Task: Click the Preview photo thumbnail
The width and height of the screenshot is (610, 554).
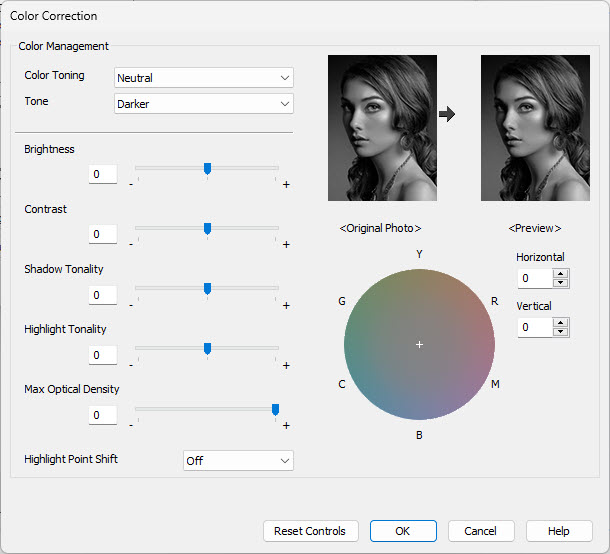Action: (535, 128)
